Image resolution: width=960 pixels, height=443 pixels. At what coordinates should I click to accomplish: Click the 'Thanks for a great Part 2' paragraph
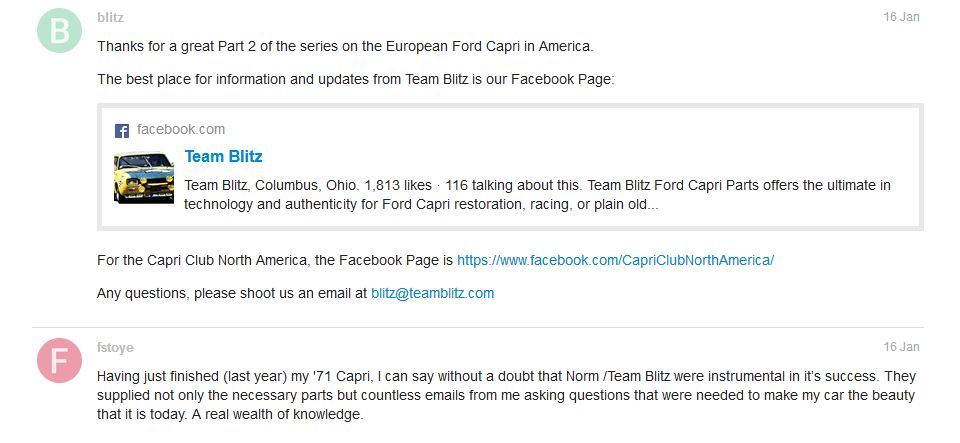click(345, 47)
